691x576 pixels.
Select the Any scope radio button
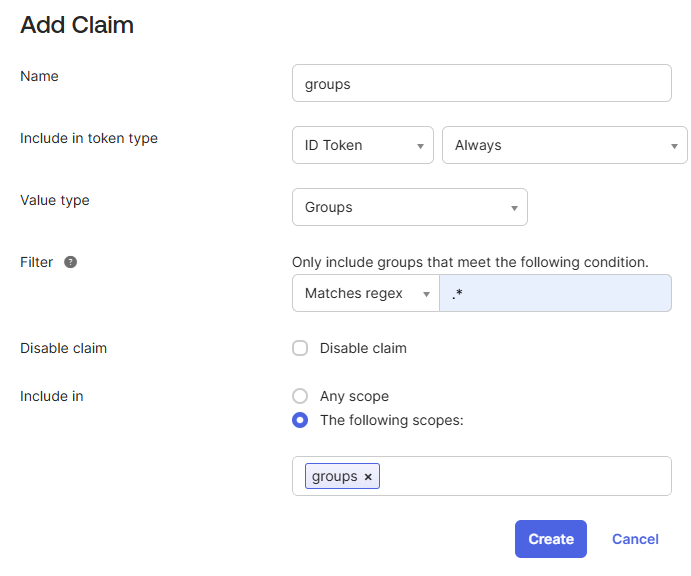click(300, 396)
